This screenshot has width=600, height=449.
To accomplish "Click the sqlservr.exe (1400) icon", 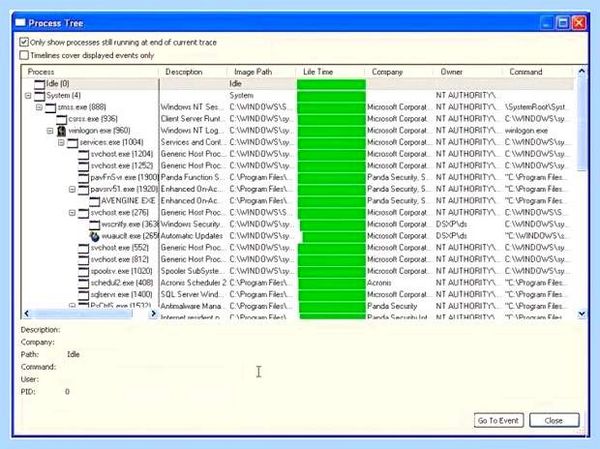I will [84, 295].
